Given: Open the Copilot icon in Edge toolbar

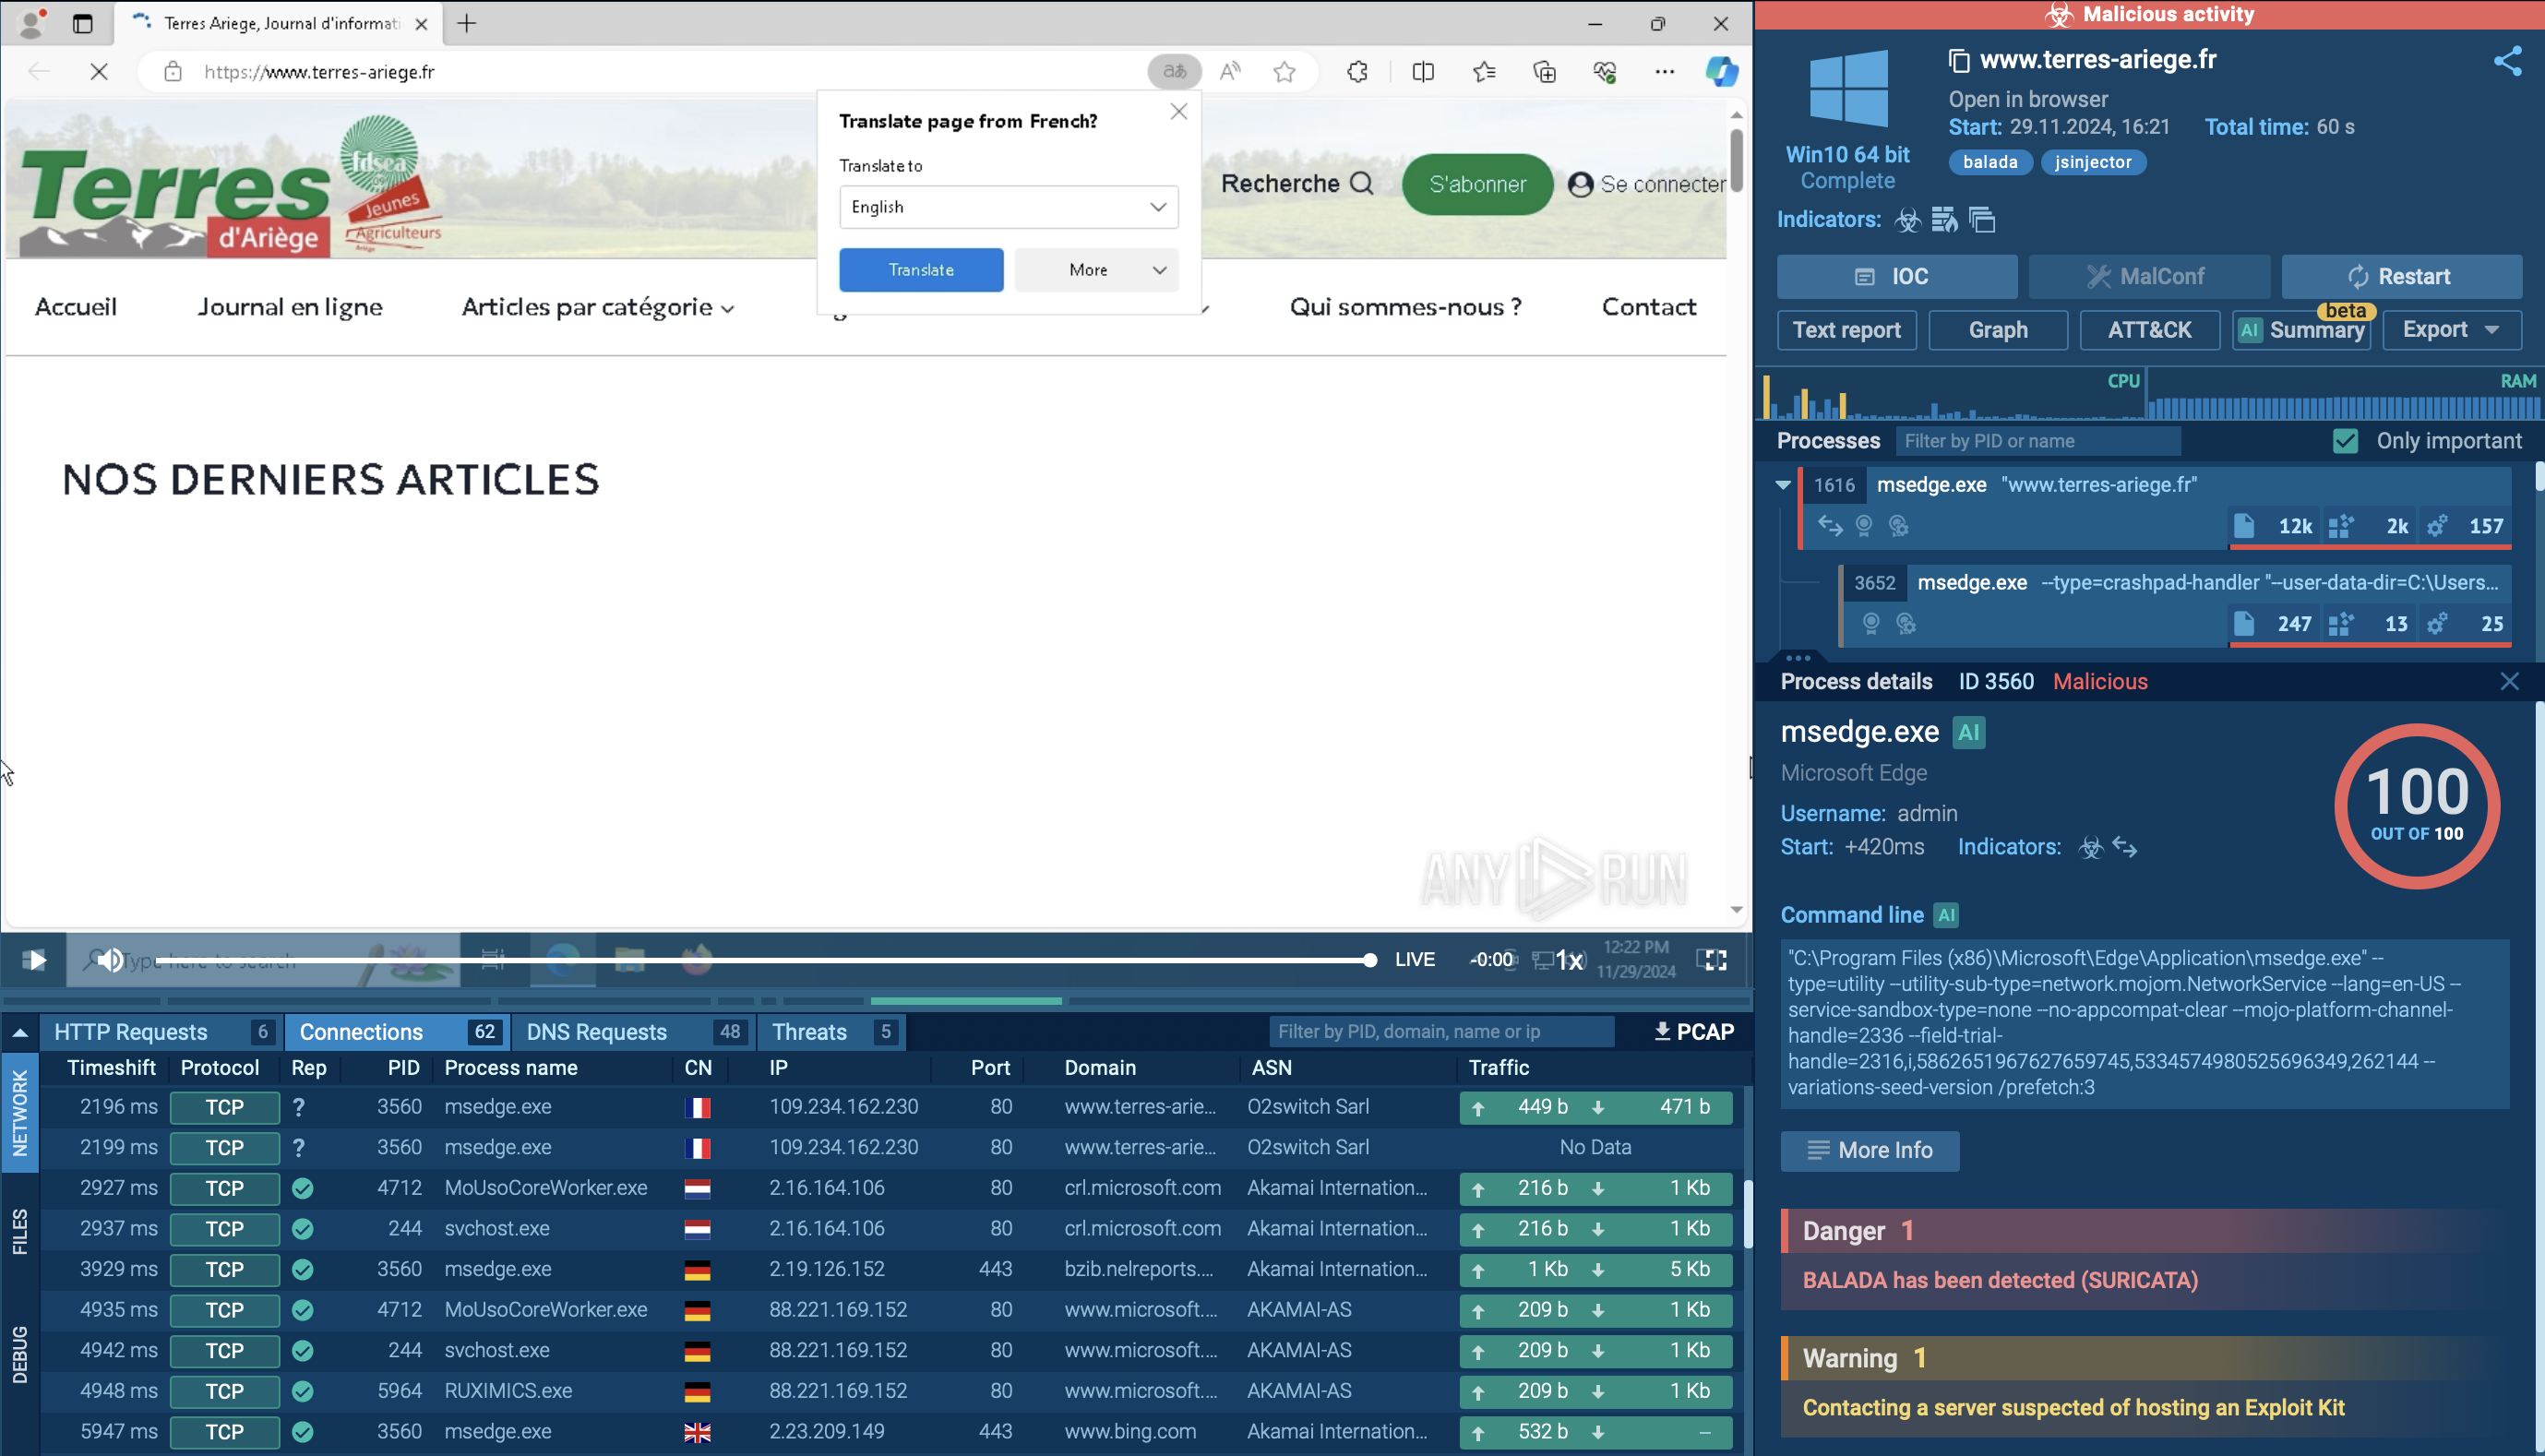Looking at the screenshot, I should 1721,72.
